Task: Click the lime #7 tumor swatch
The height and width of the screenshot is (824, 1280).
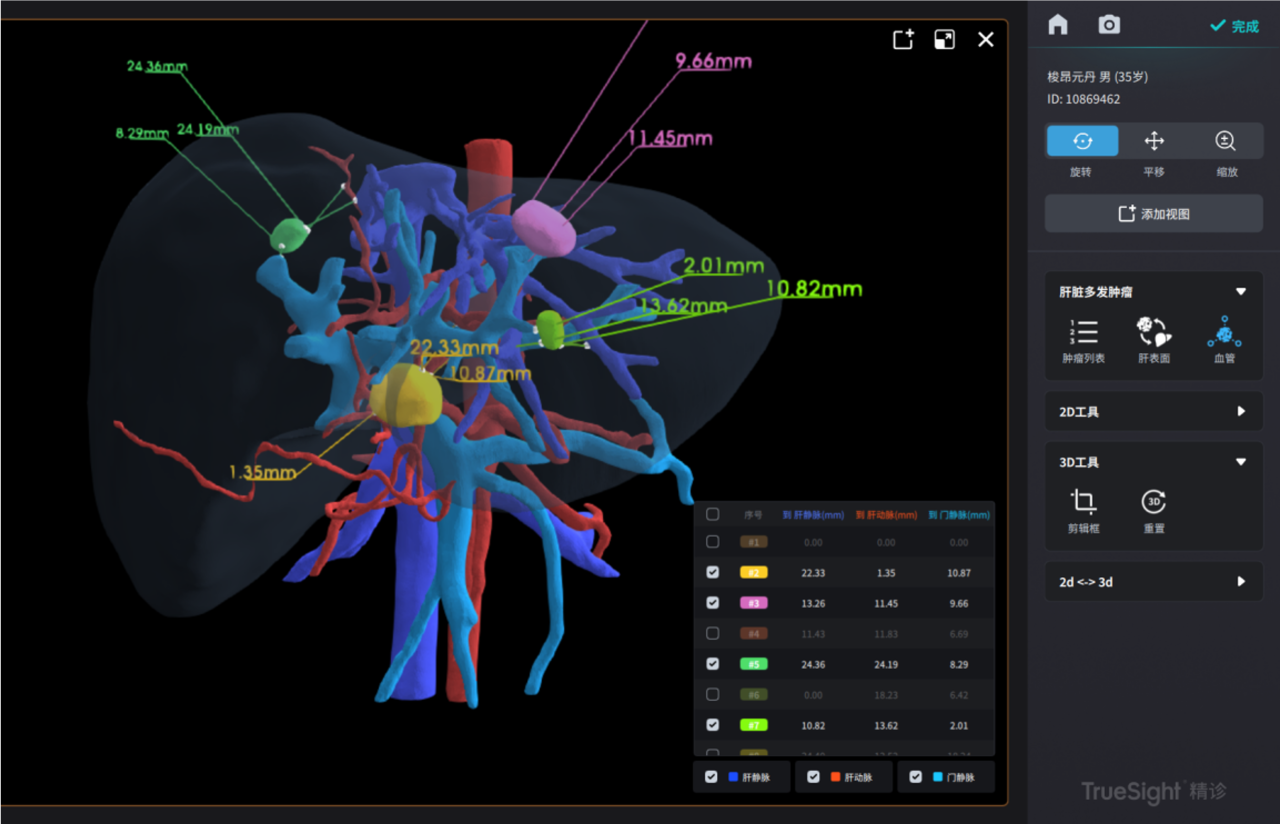Action: [x=753, y=725]
